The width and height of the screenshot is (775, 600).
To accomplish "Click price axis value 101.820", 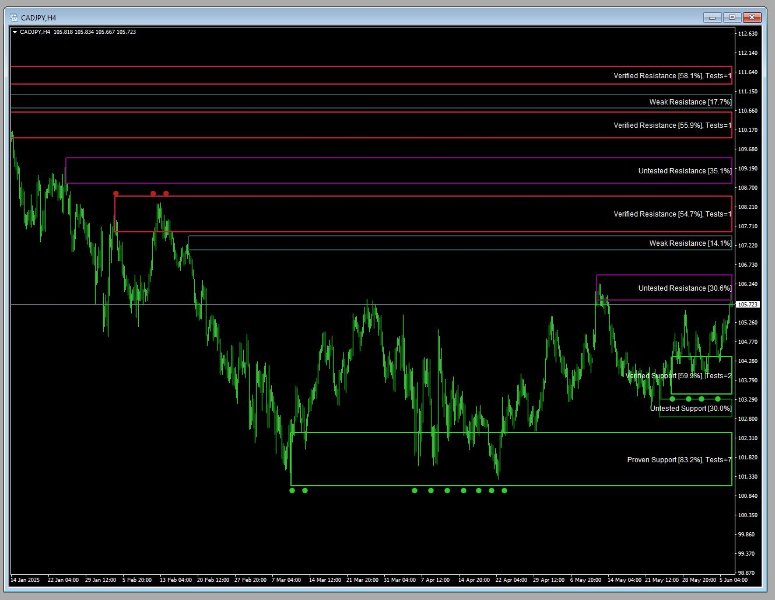I will [x=747, y=457].
